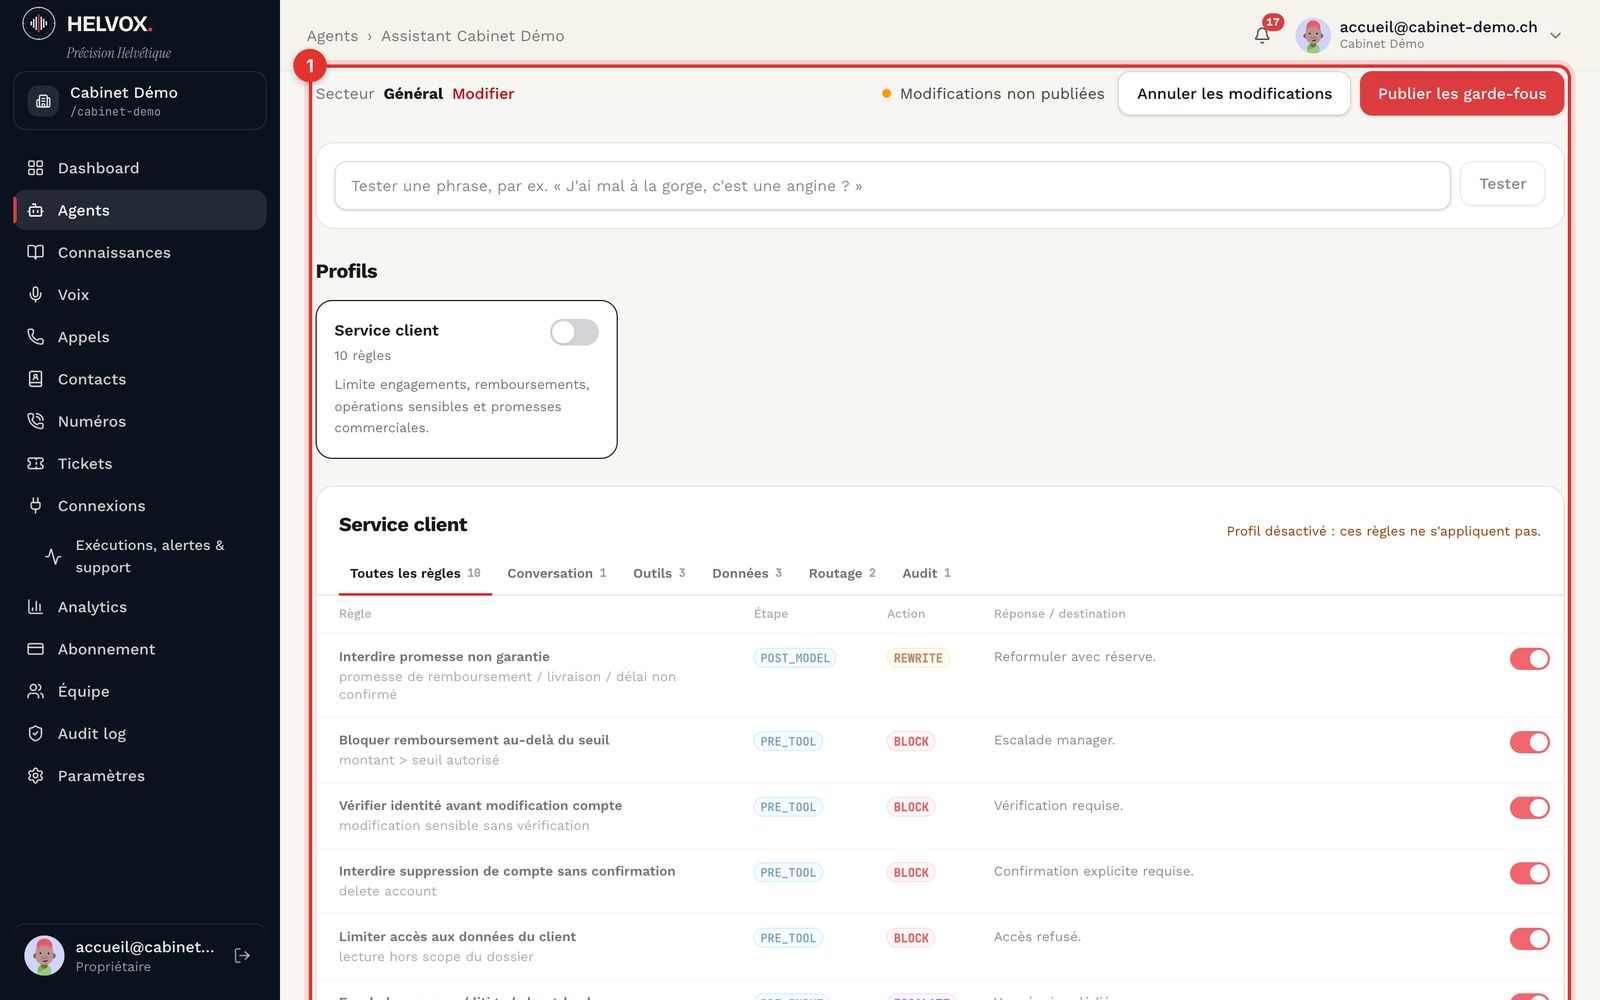
Task: Switch to the Données tab
Action: [x=747, y=574]
